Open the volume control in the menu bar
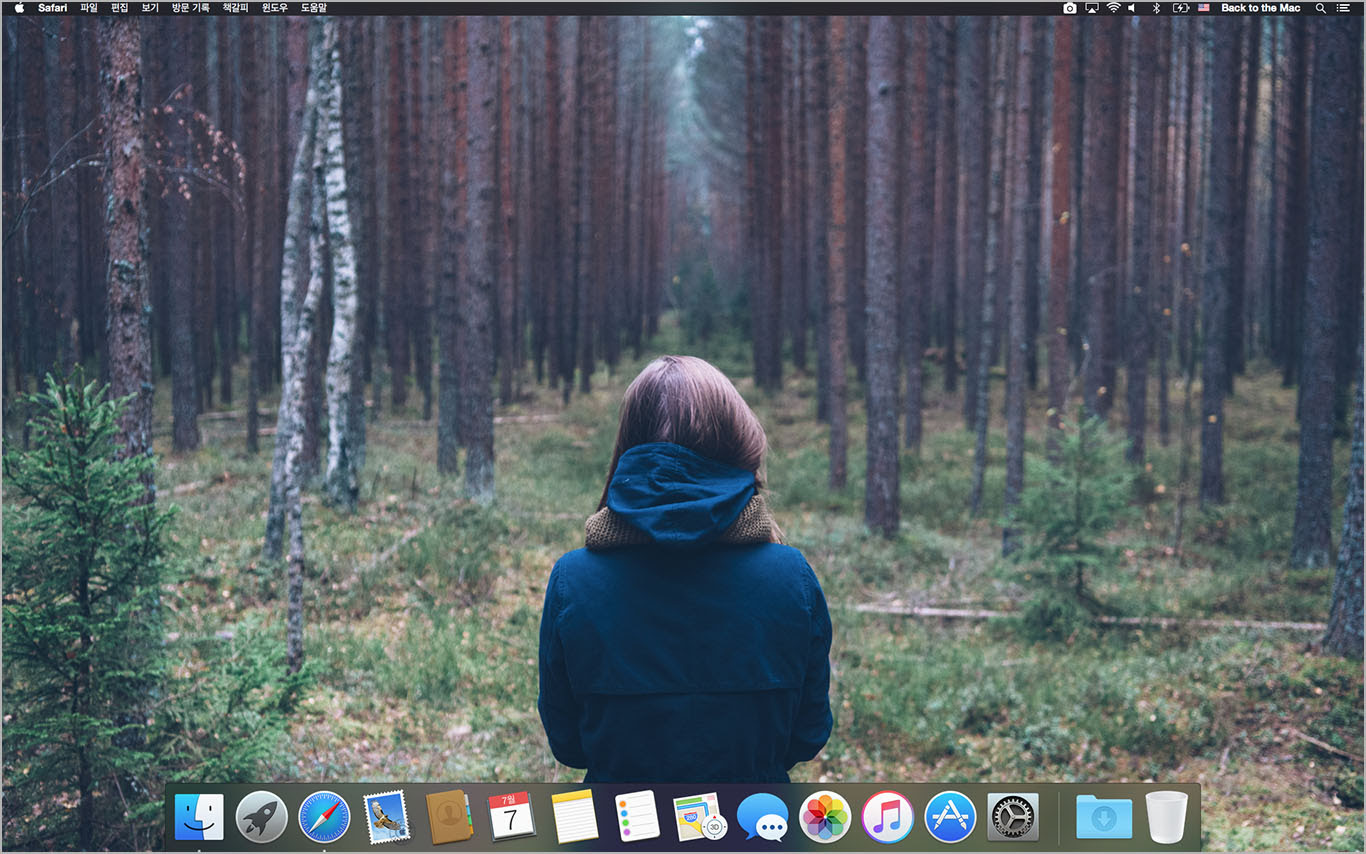 (x=1133, y=8)
